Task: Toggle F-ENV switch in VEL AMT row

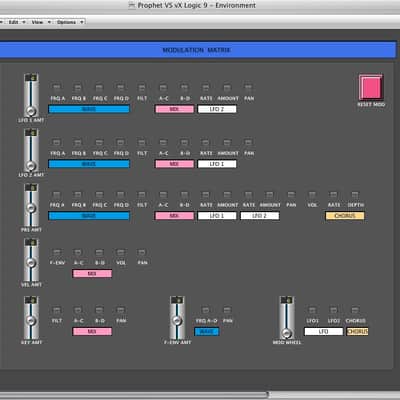Action: click(57, 252)
